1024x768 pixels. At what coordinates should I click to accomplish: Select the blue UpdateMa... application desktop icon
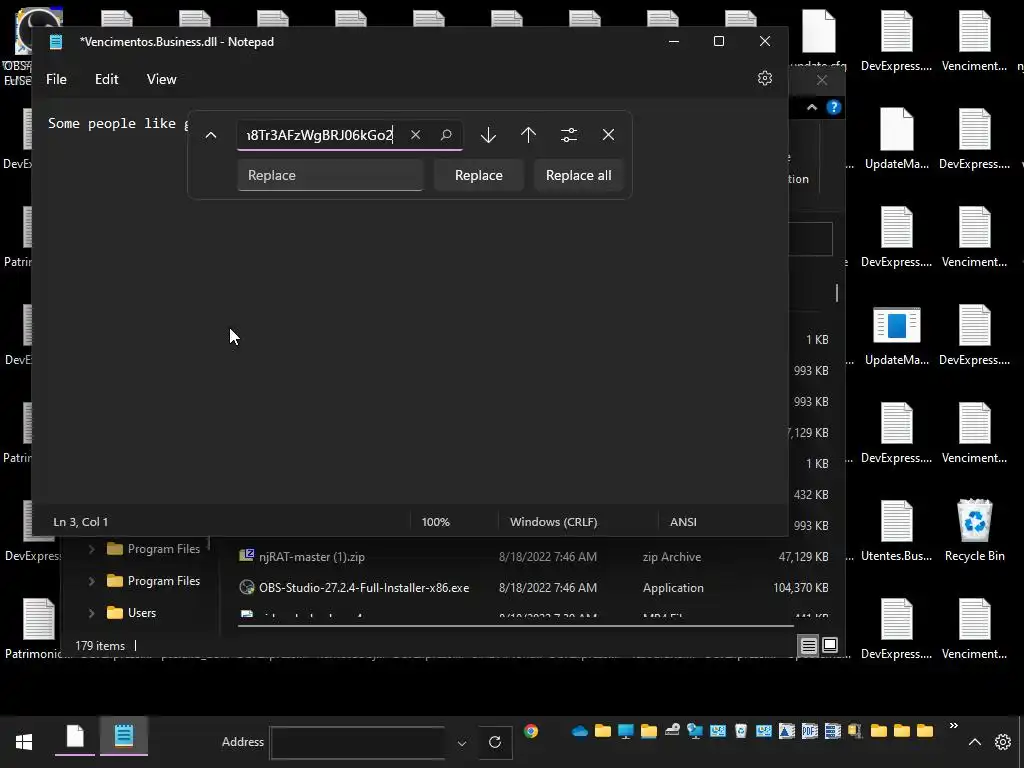tap(897, 336)
